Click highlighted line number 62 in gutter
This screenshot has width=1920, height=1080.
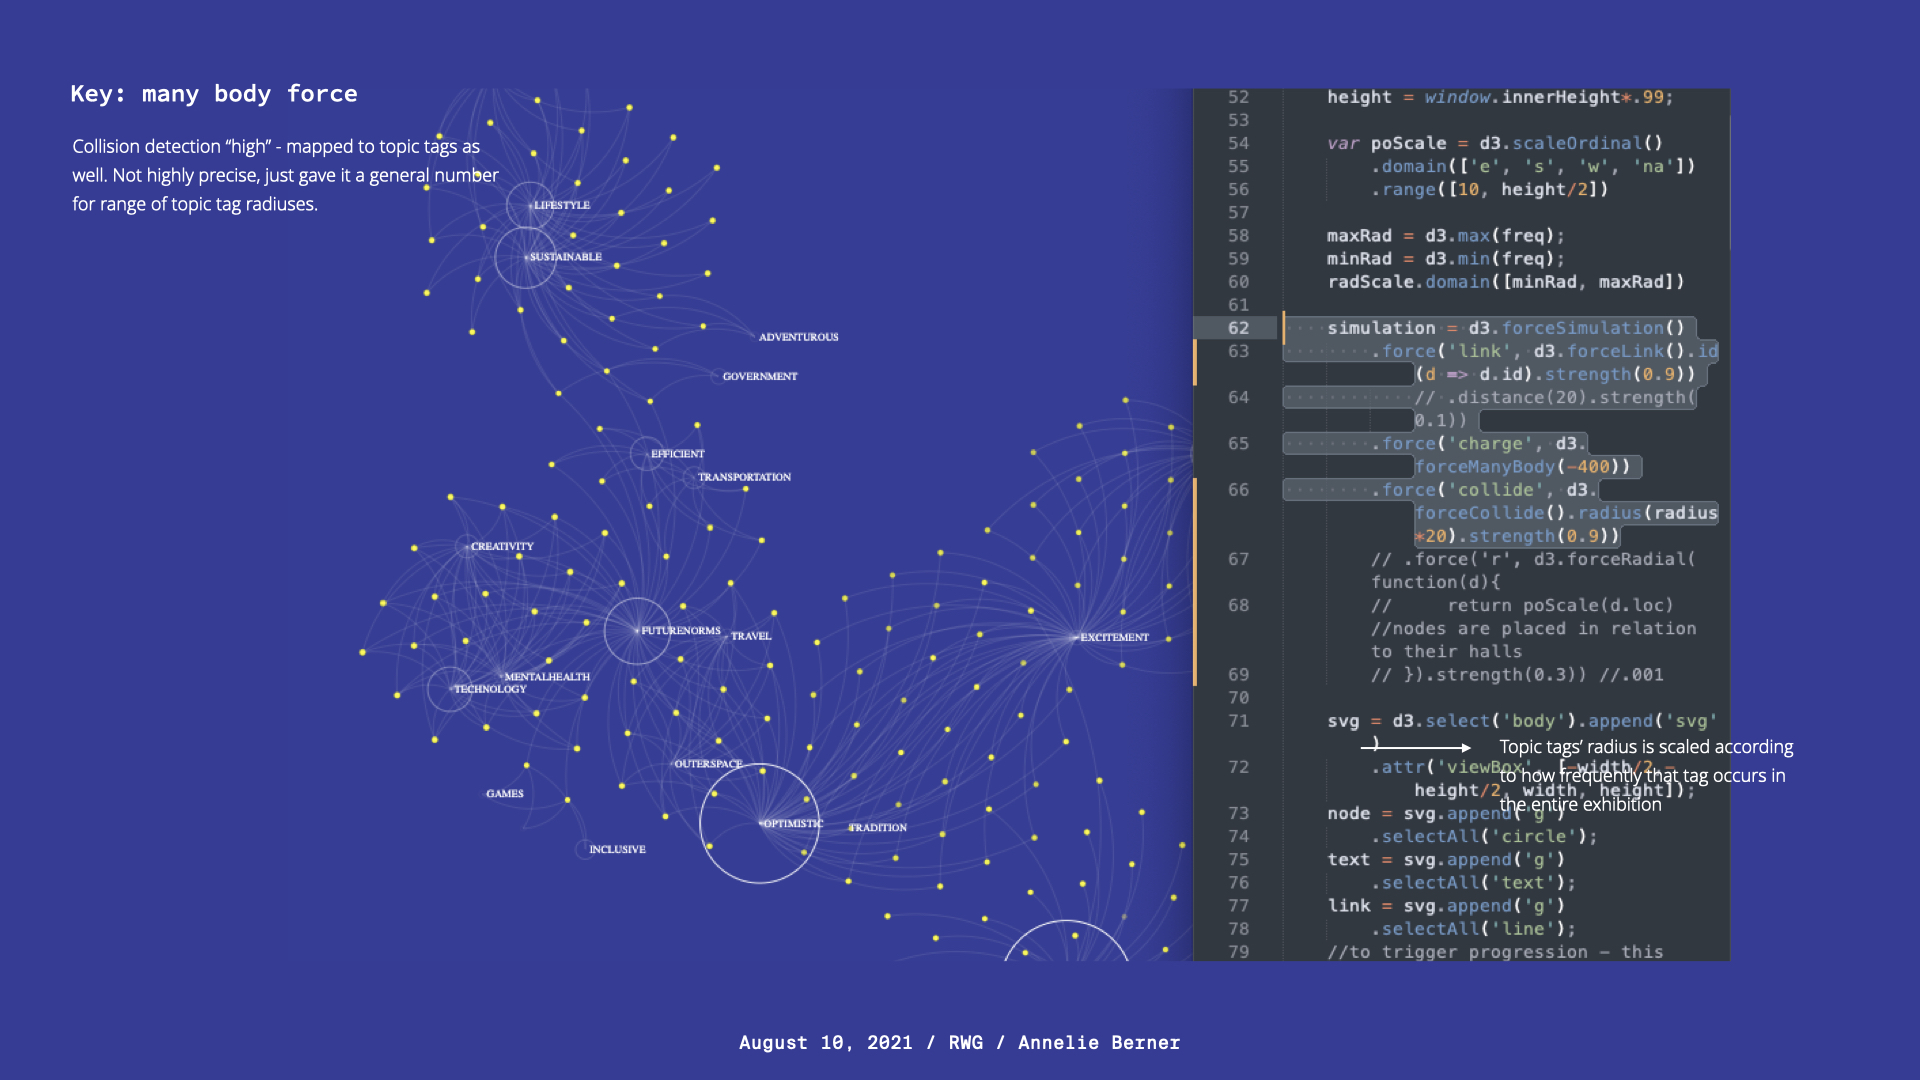click(x=1238, y=328)
